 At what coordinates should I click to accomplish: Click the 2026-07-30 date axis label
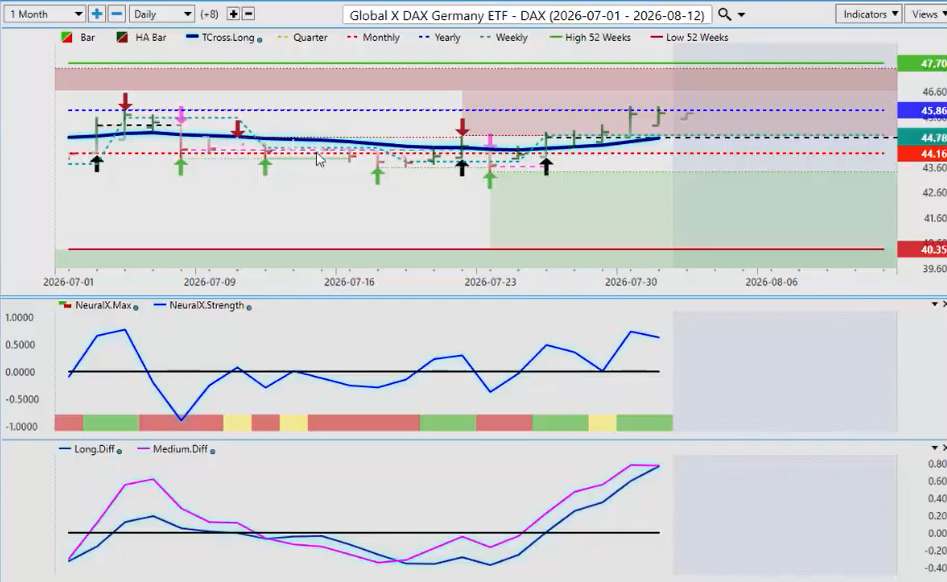click(631, 282)
